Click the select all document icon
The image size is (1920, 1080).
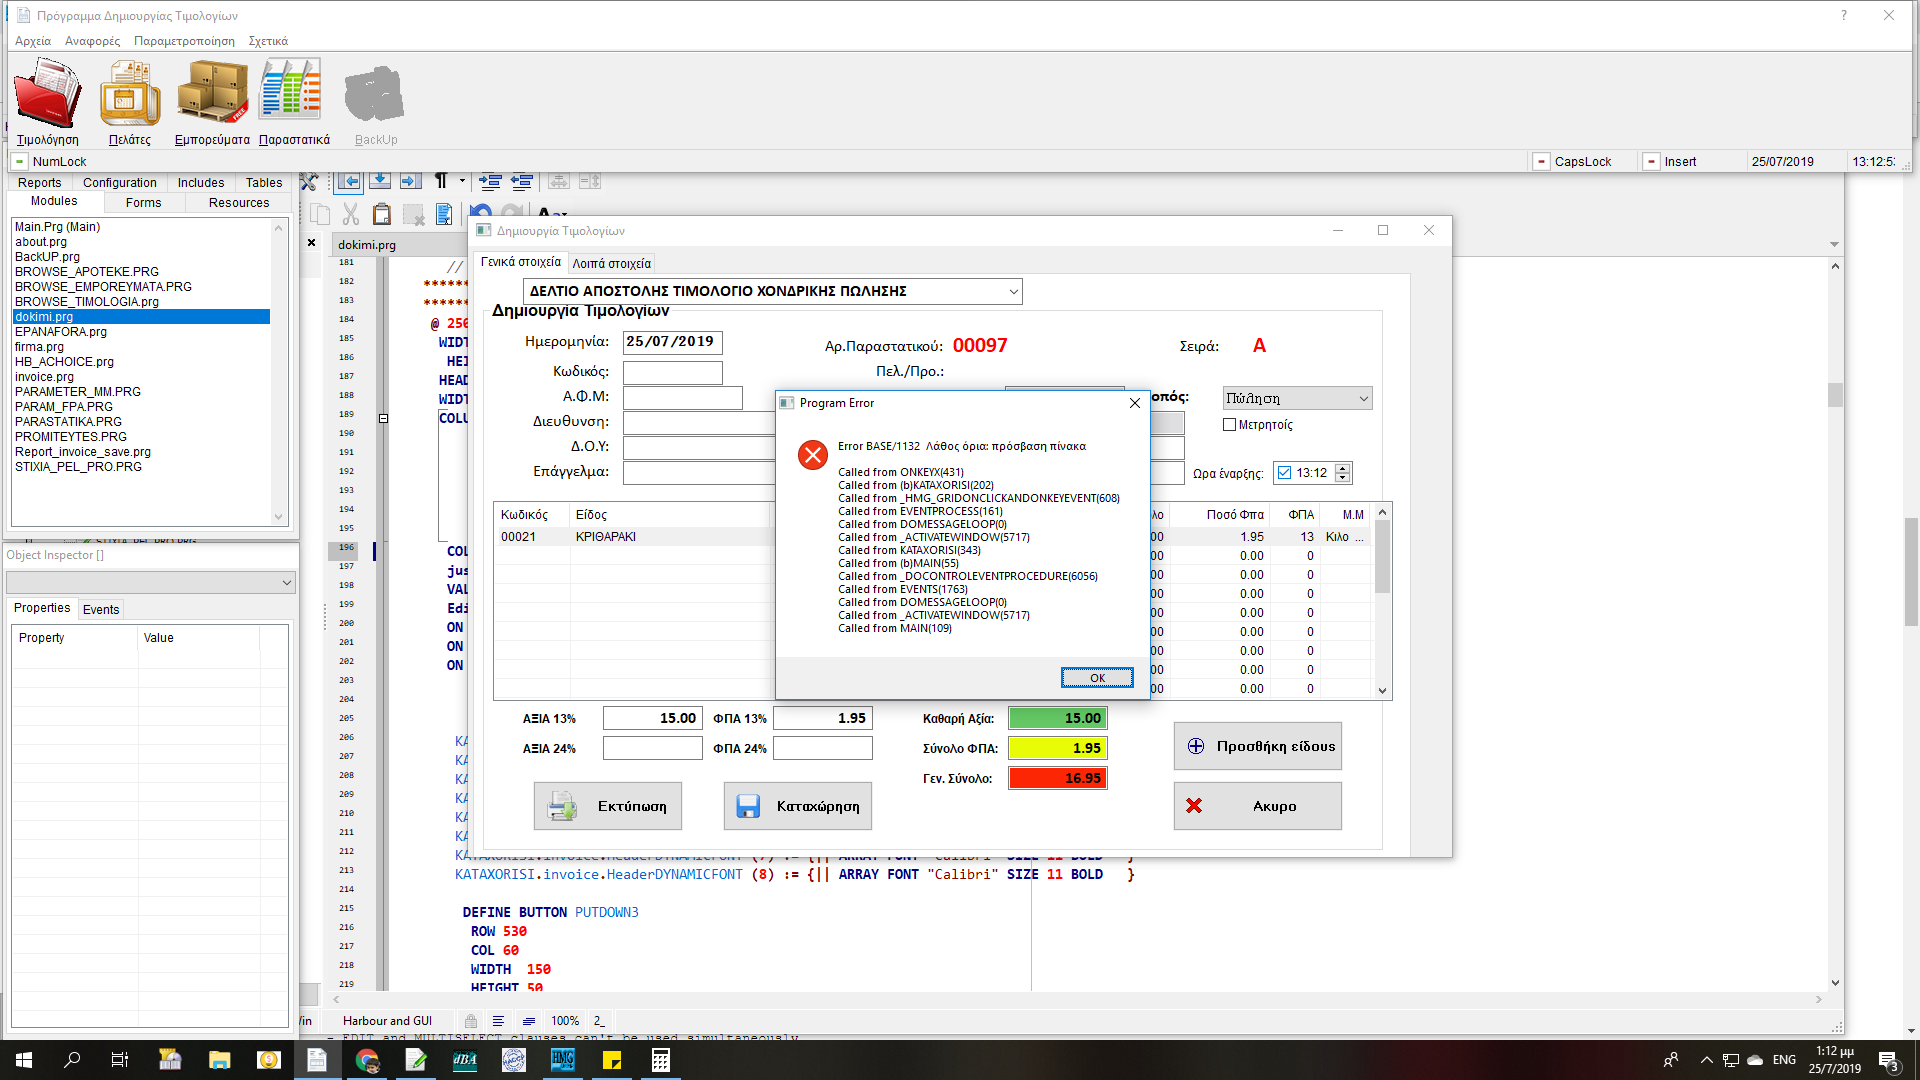coord(443,214)
